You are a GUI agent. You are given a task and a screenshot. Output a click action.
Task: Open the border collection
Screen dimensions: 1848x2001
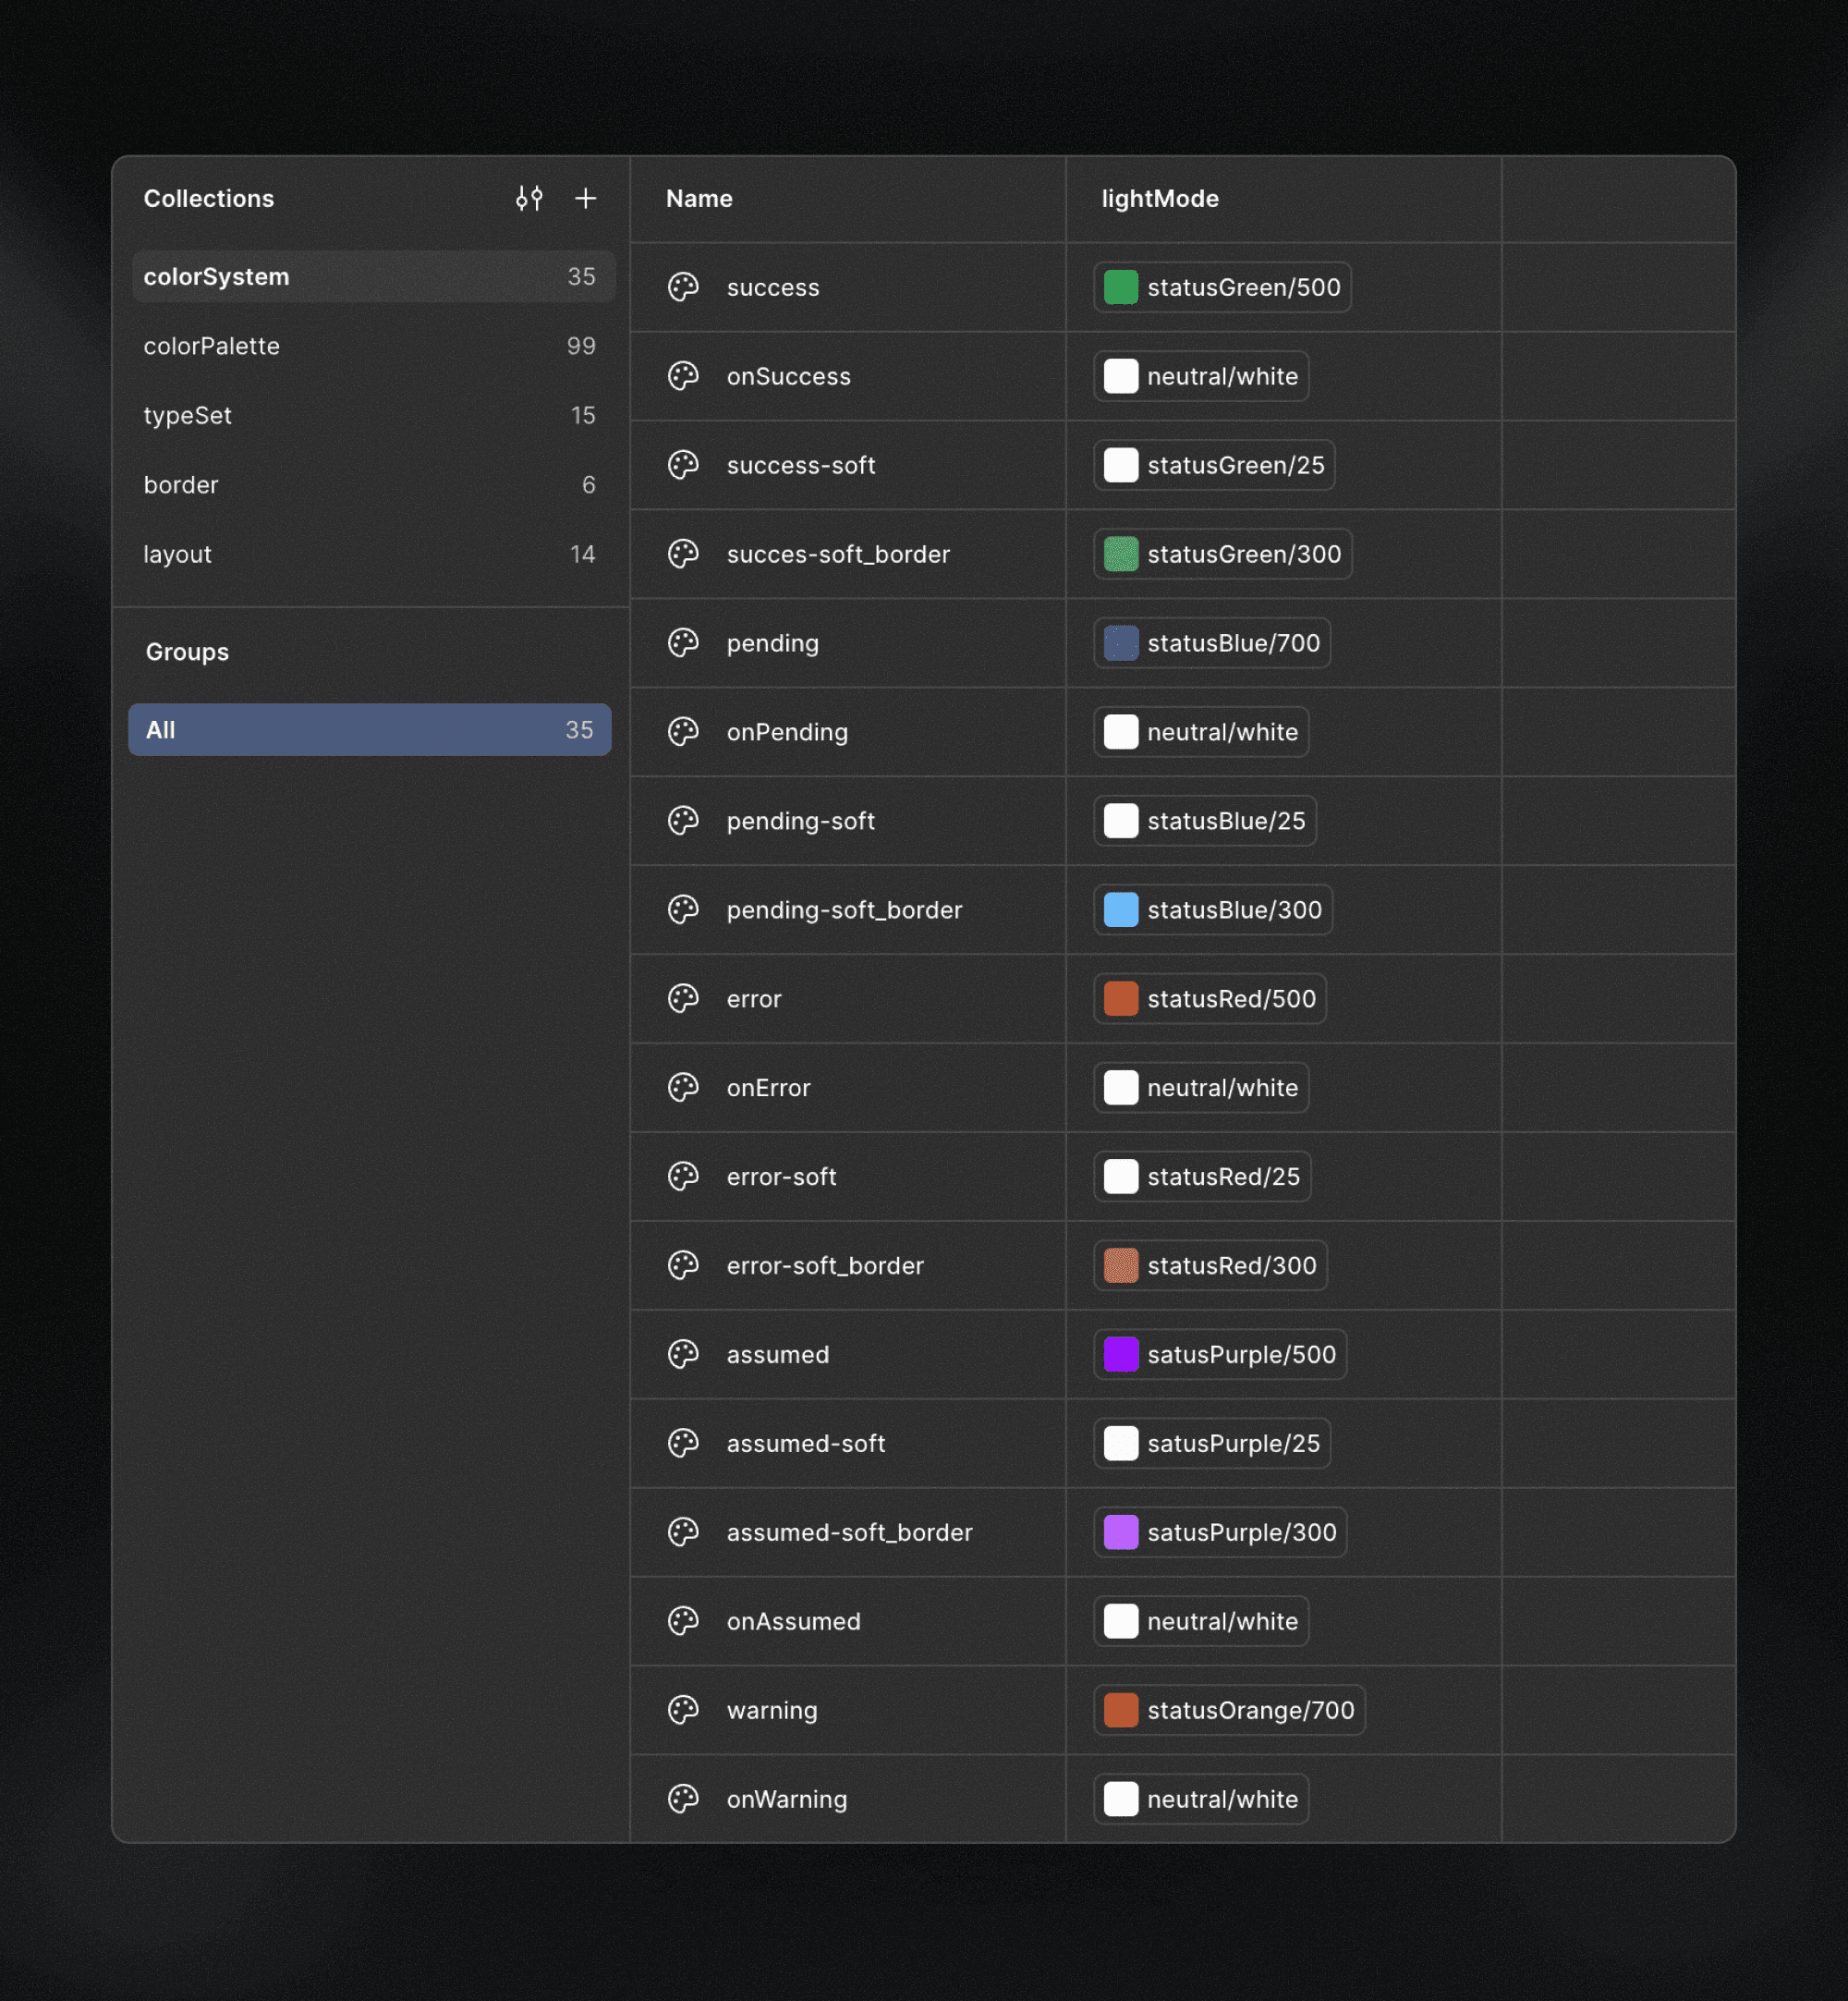coord(181,485)
